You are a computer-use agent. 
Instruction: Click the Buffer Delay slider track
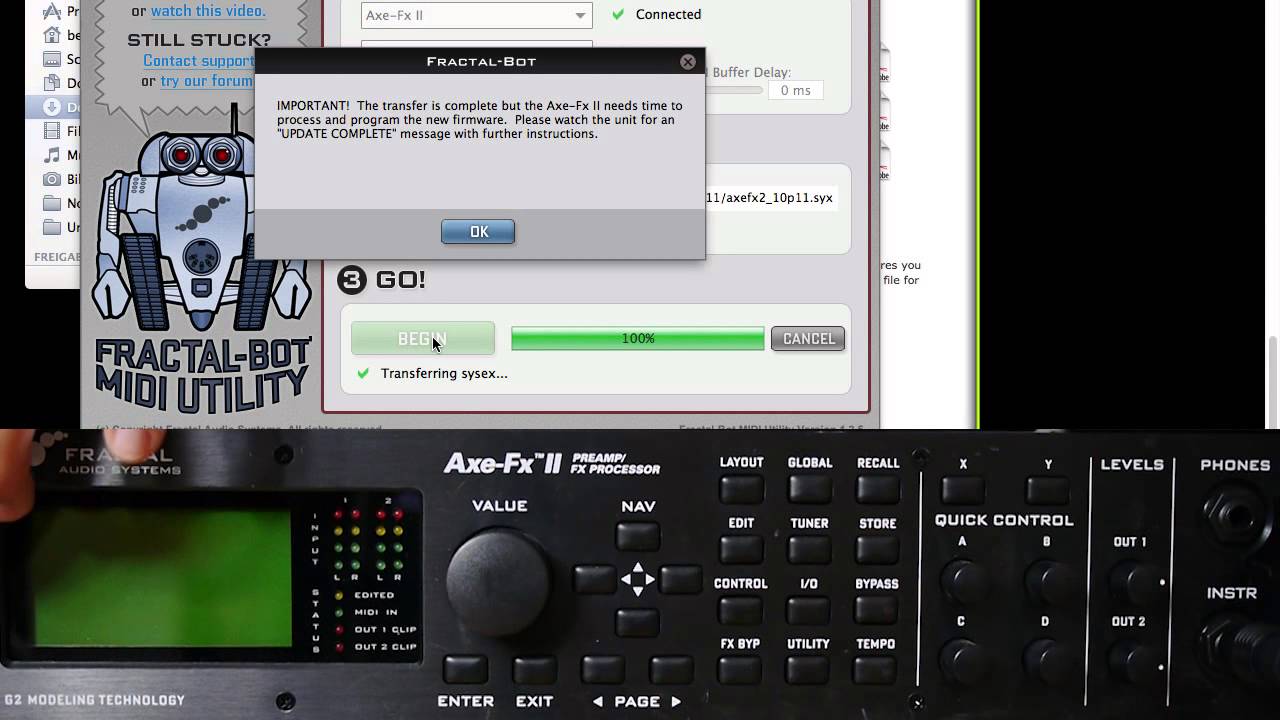click(732, 90)
